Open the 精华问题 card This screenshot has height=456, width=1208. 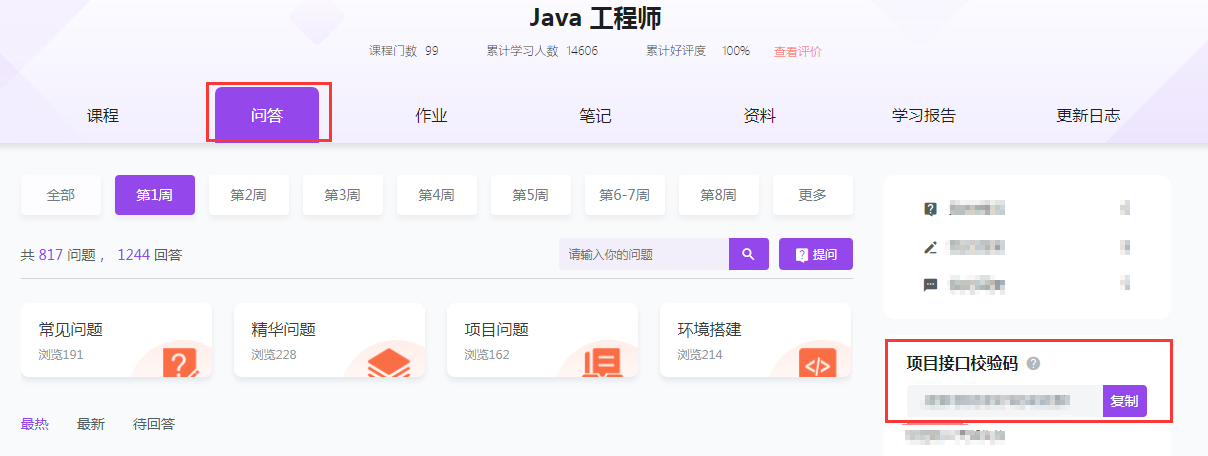point(329,340)
